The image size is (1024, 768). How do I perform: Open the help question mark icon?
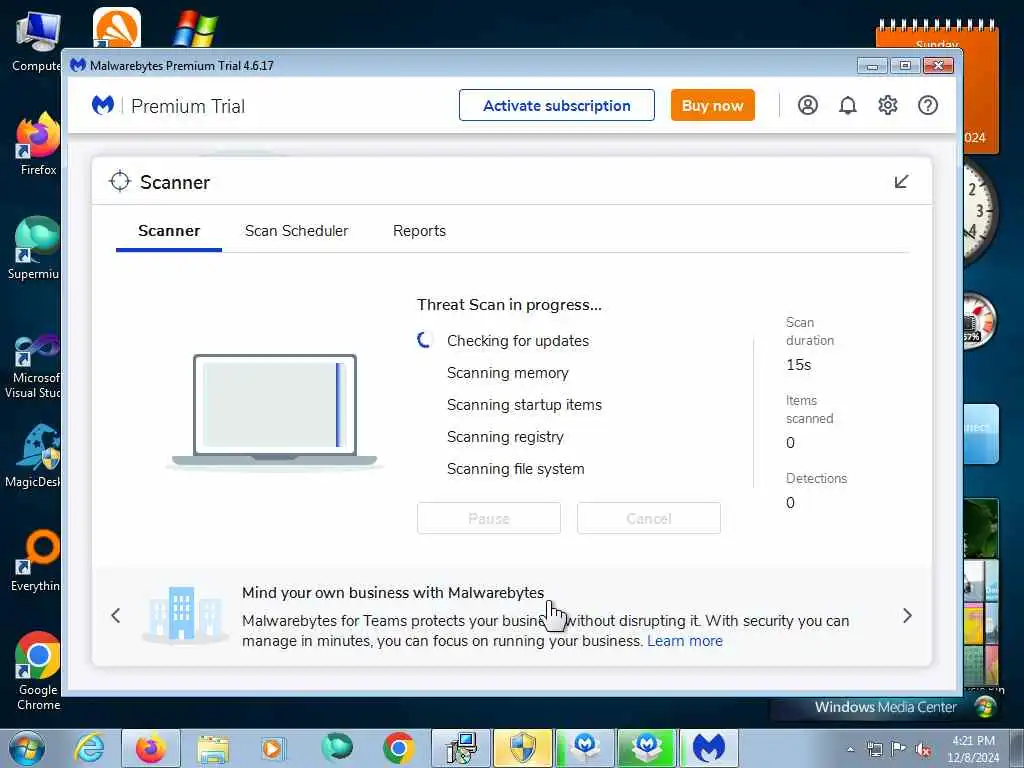click(927, 105)
